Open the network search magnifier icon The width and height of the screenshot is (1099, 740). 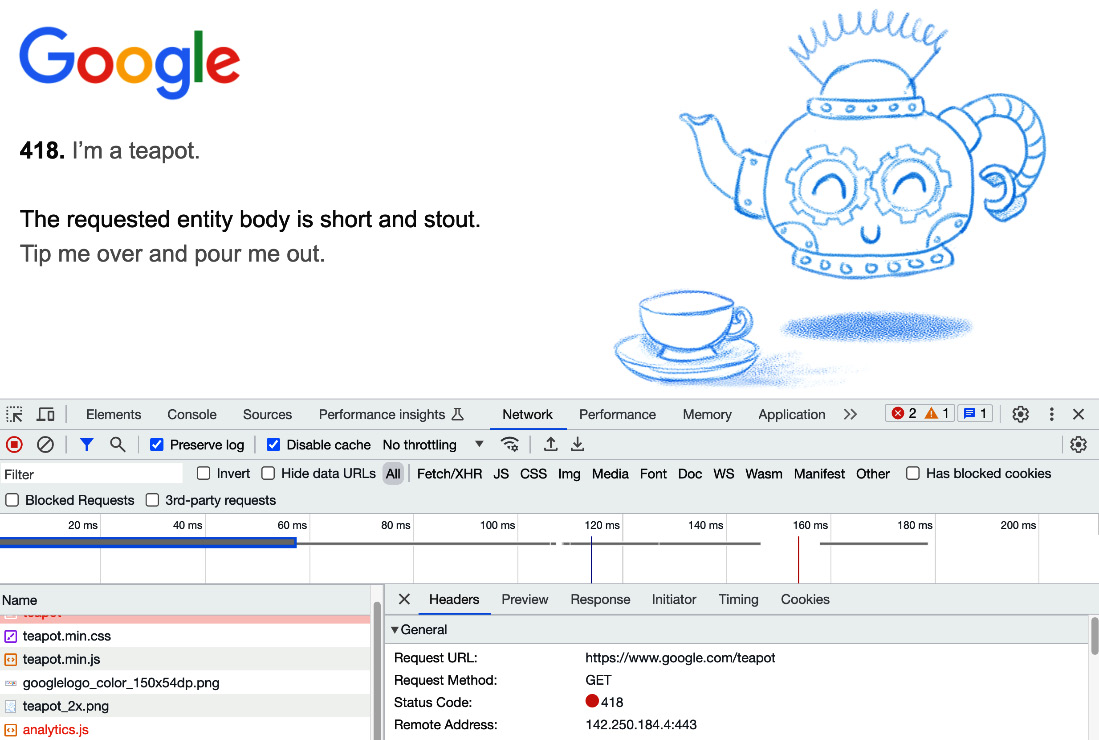pos(118,444)
